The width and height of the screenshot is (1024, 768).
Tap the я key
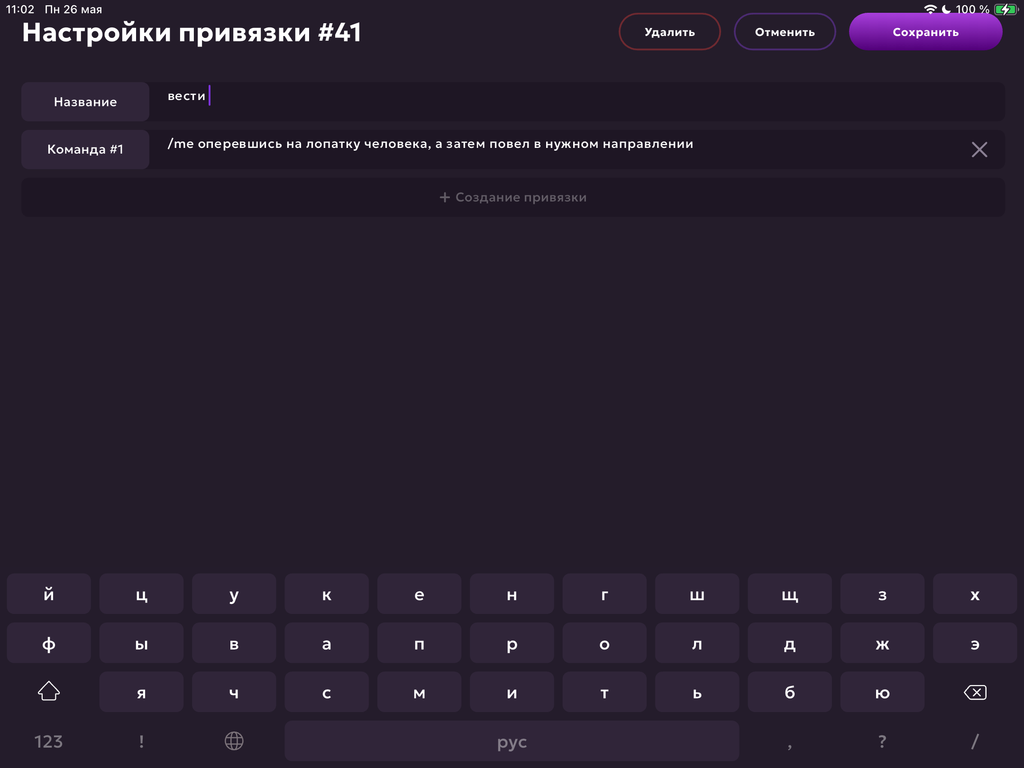(141, 692)
